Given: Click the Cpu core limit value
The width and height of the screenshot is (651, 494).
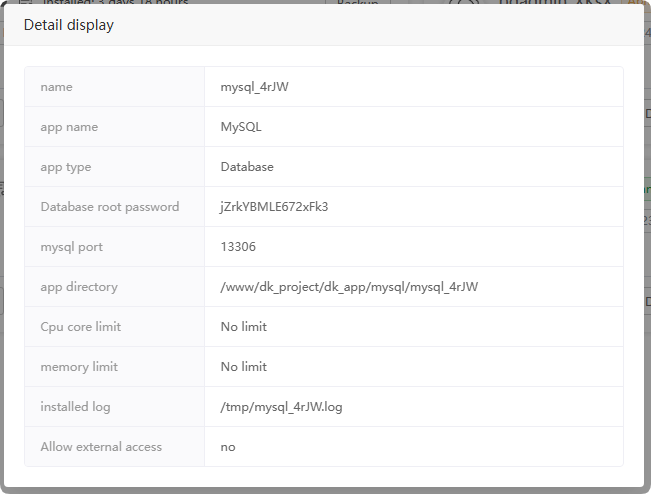Looking at the screenshot, I should click(244, 327).
